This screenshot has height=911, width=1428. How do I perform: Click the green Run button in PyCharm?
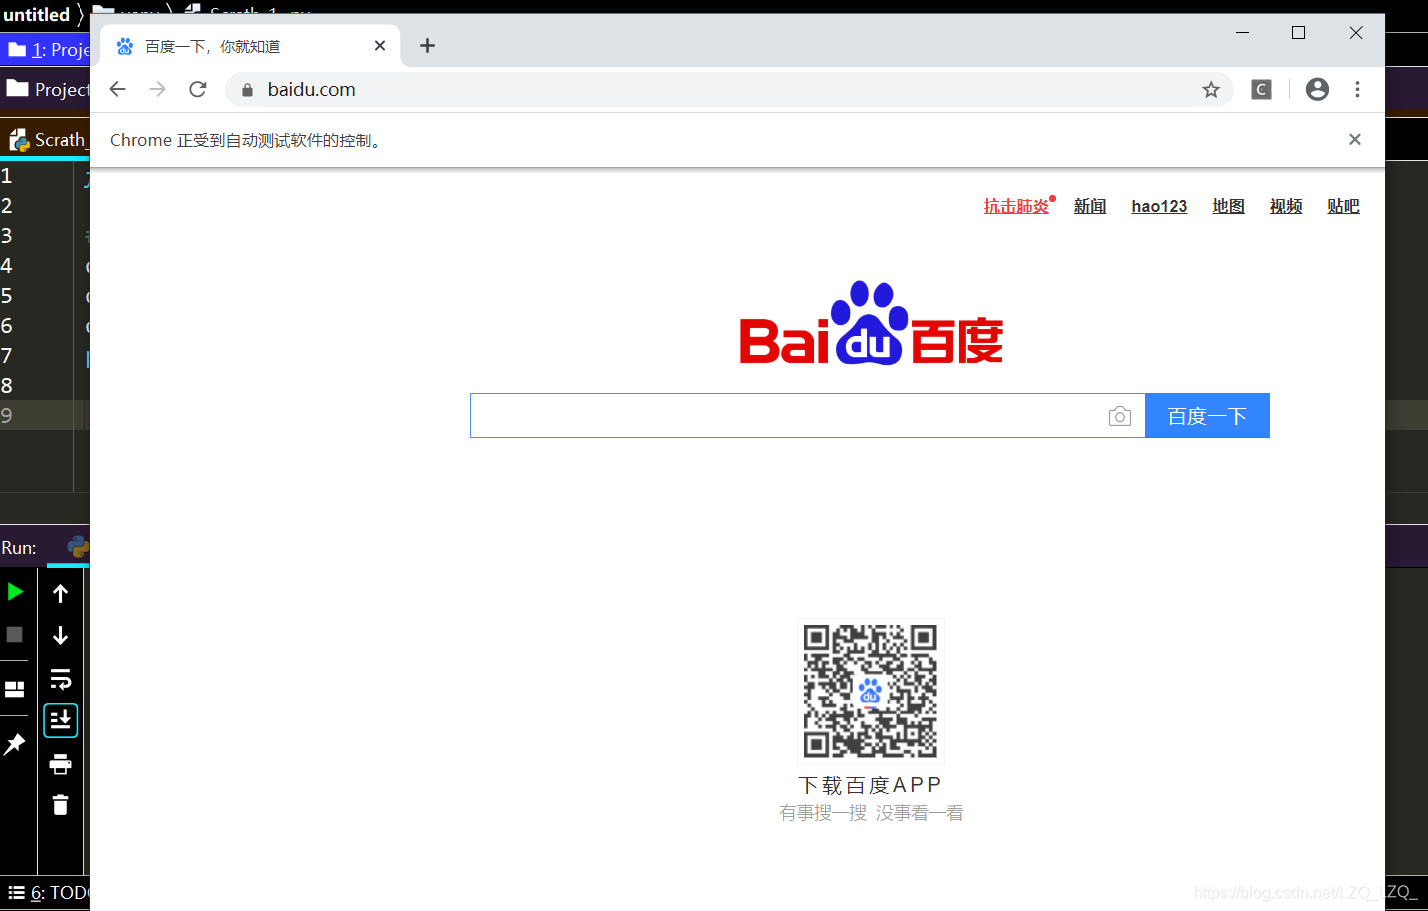(15, 592)
